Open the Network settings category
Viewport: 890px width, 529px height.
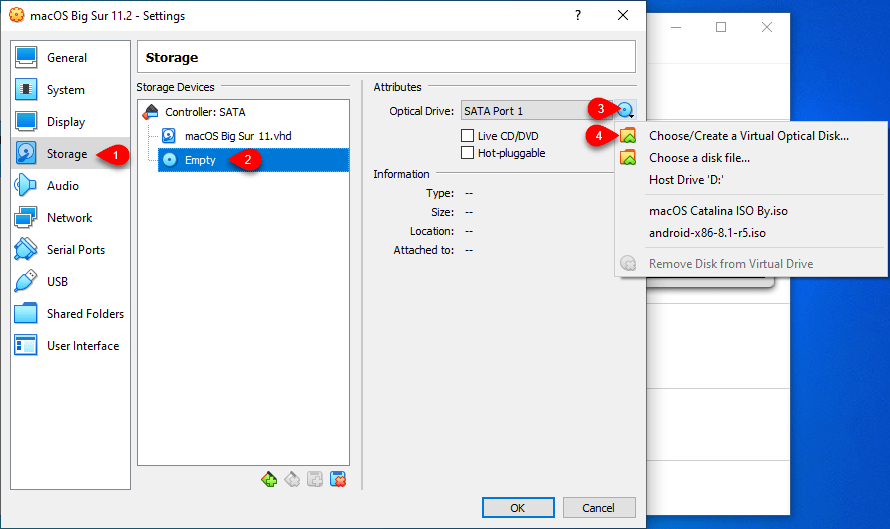pyautogui.click(x=70, y=217)
